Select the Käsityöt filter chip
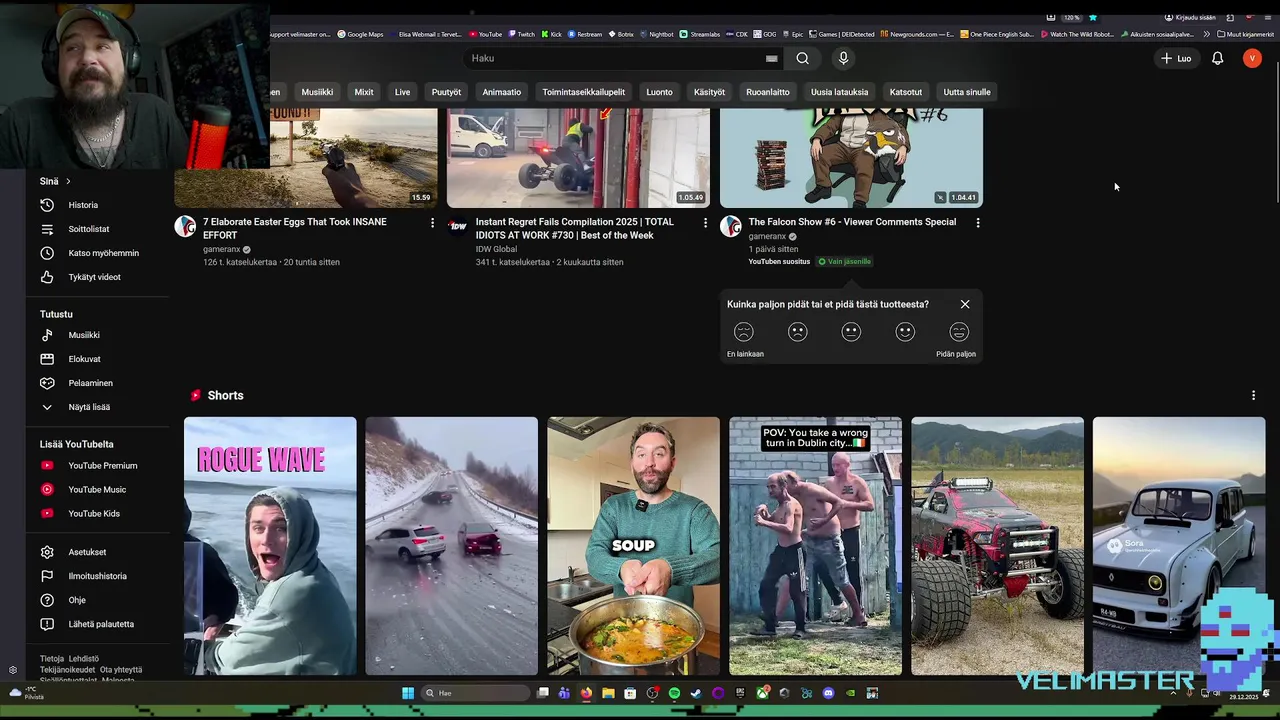The height and width of the screenshot is (720, 1280). [709, 92]
